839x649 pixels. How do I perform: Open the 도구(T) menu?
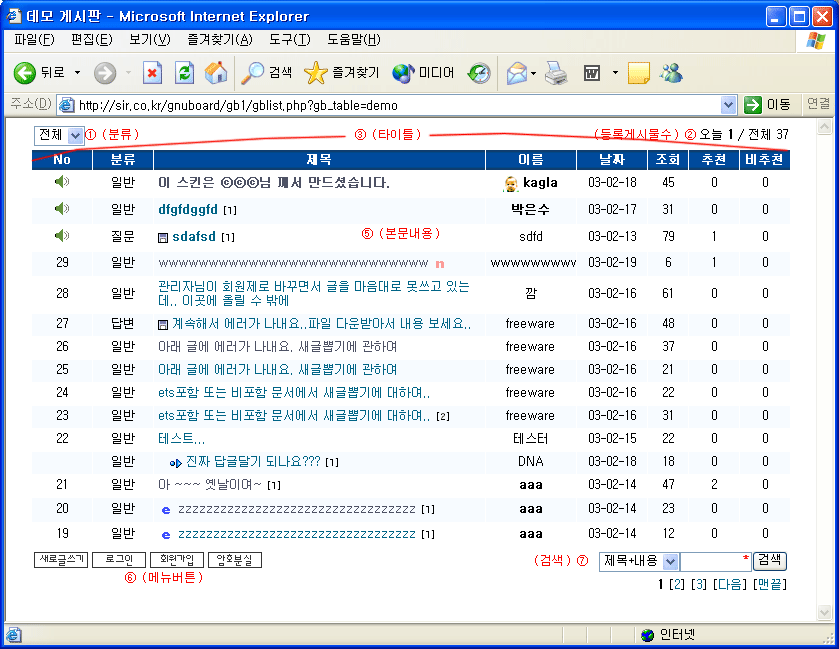289,40
